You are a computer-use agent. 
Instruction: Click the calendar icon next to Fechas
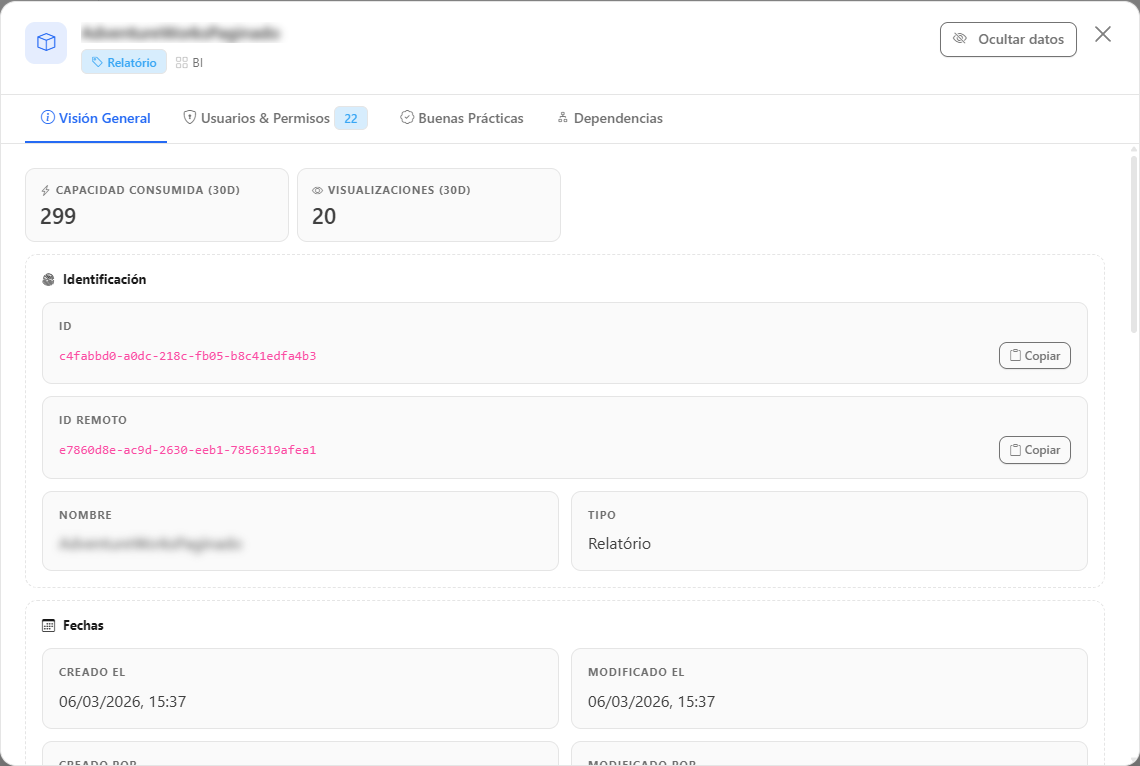[x=49, y=626]
